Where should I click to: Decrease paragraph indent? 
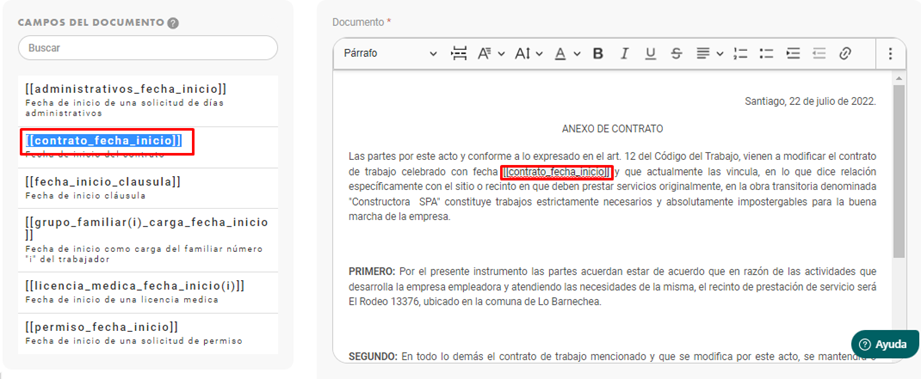pyautogui.click(x=819, y=54)
